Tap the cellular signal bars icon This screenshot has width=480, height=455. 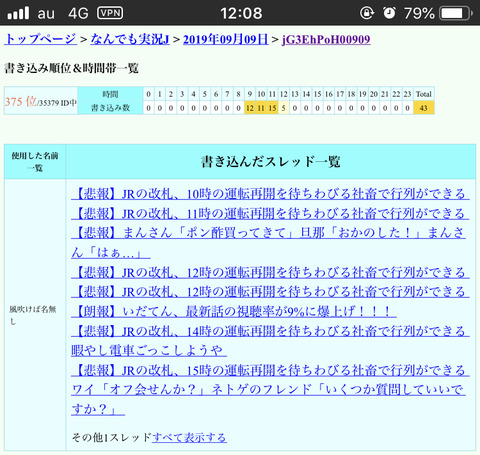click(x=18, y=13)
